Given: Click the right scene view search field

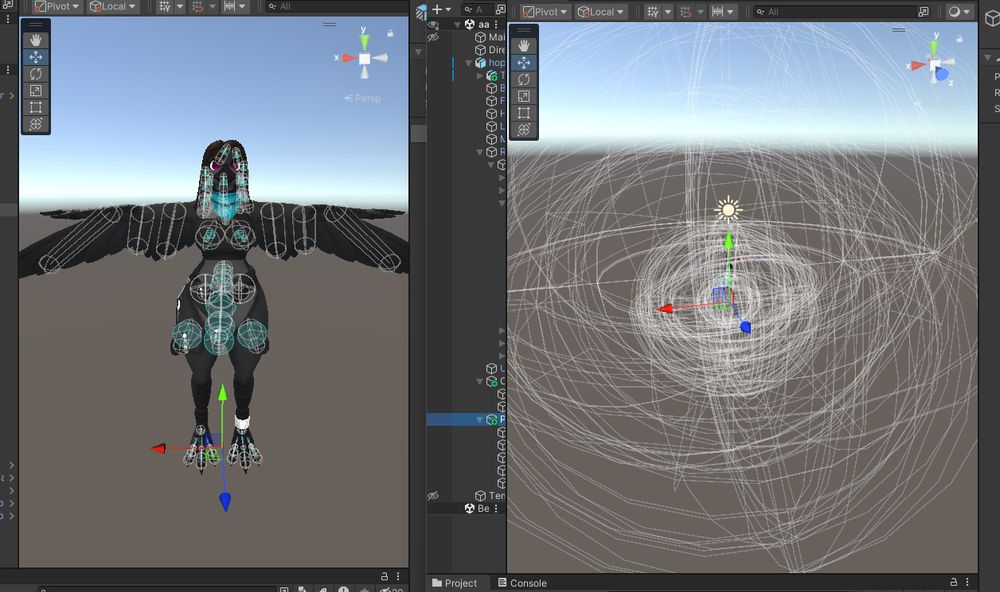Looking at the screenshot, I should 840,12.
